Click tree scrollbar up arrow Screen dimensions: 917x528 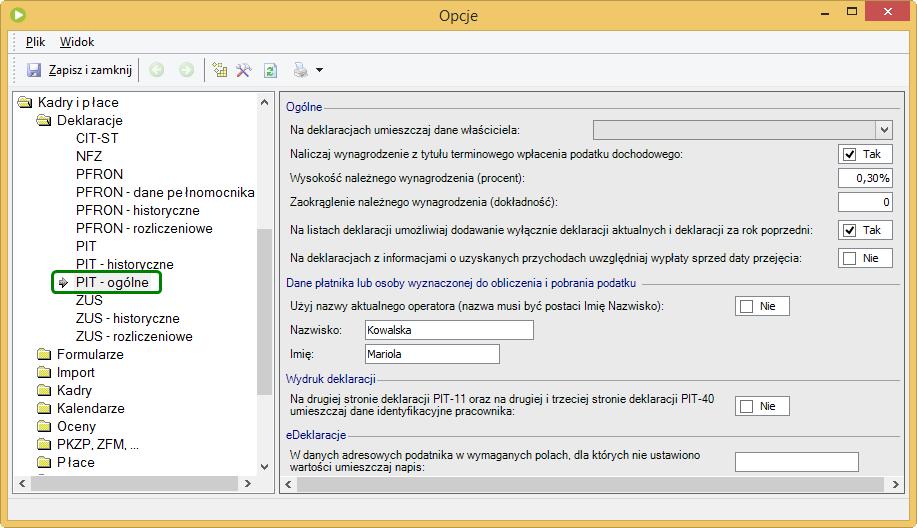264,102
